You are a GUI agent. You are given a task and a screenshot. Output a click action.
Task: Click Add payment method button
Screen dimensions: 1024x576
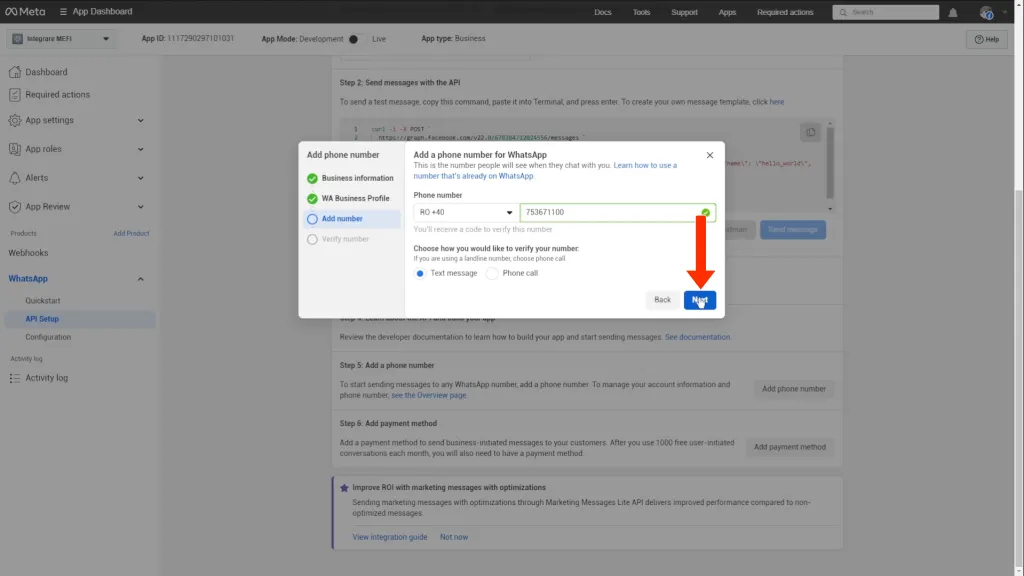coord(790,447)
